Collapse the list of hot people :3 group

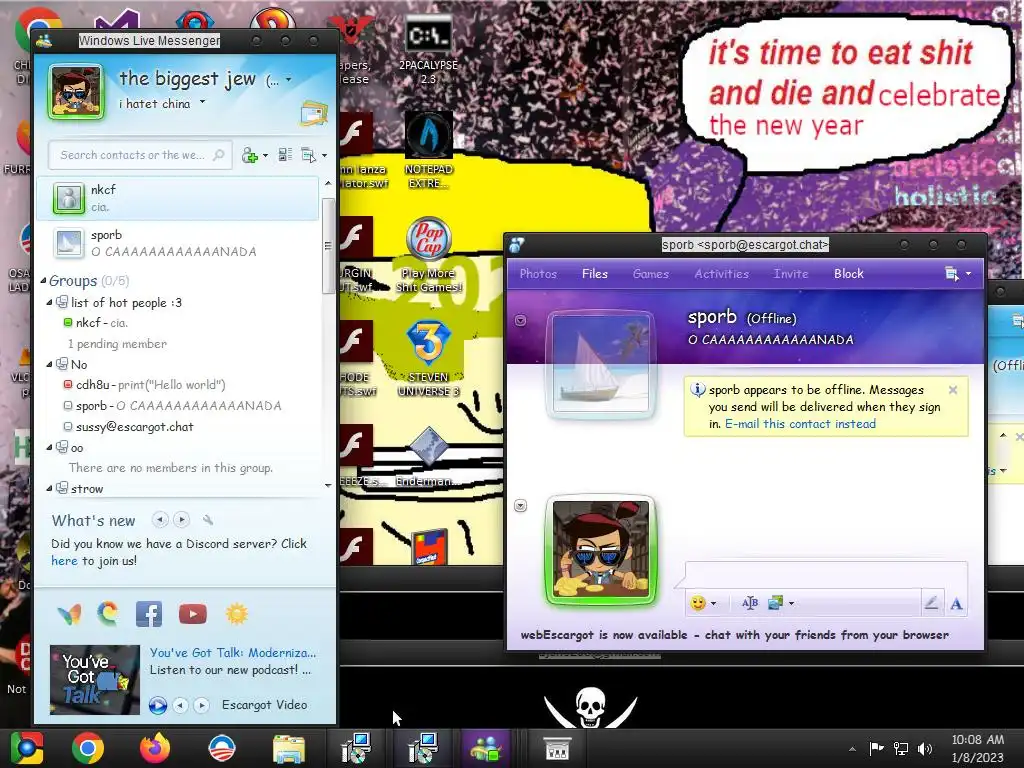49,302
